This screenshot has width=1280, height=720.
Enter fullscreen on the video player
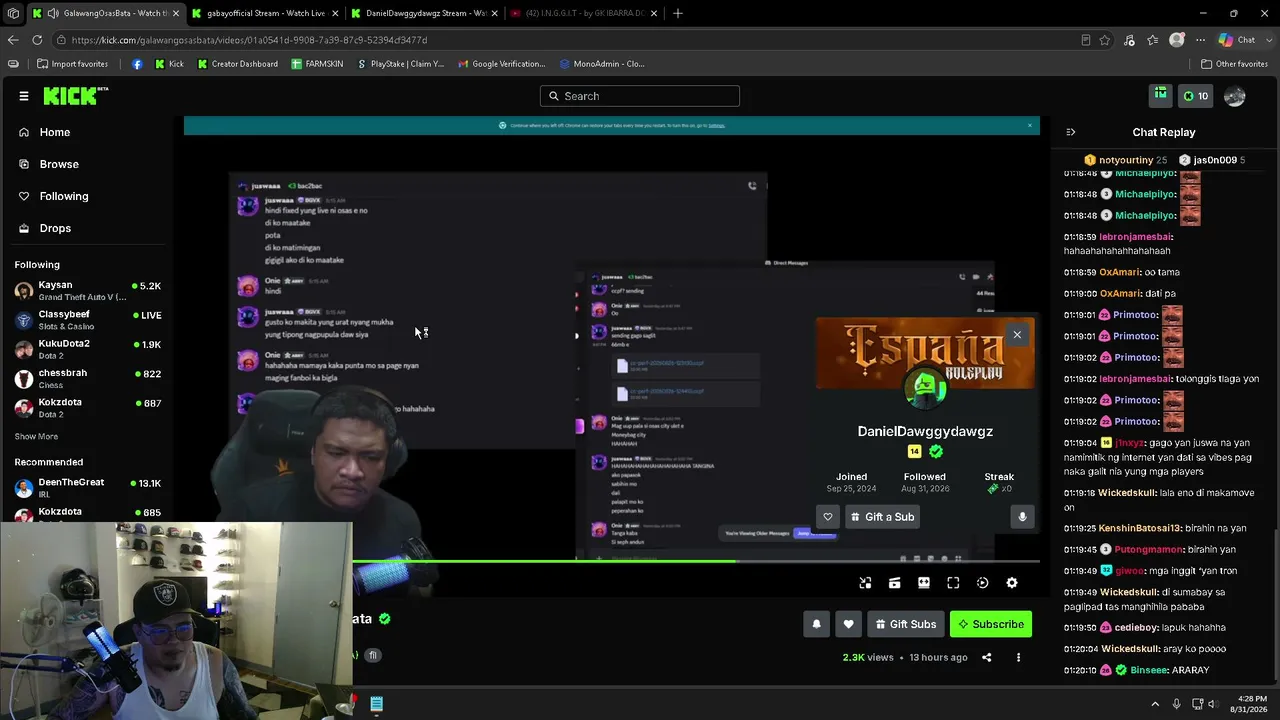(x=953, y=583)
